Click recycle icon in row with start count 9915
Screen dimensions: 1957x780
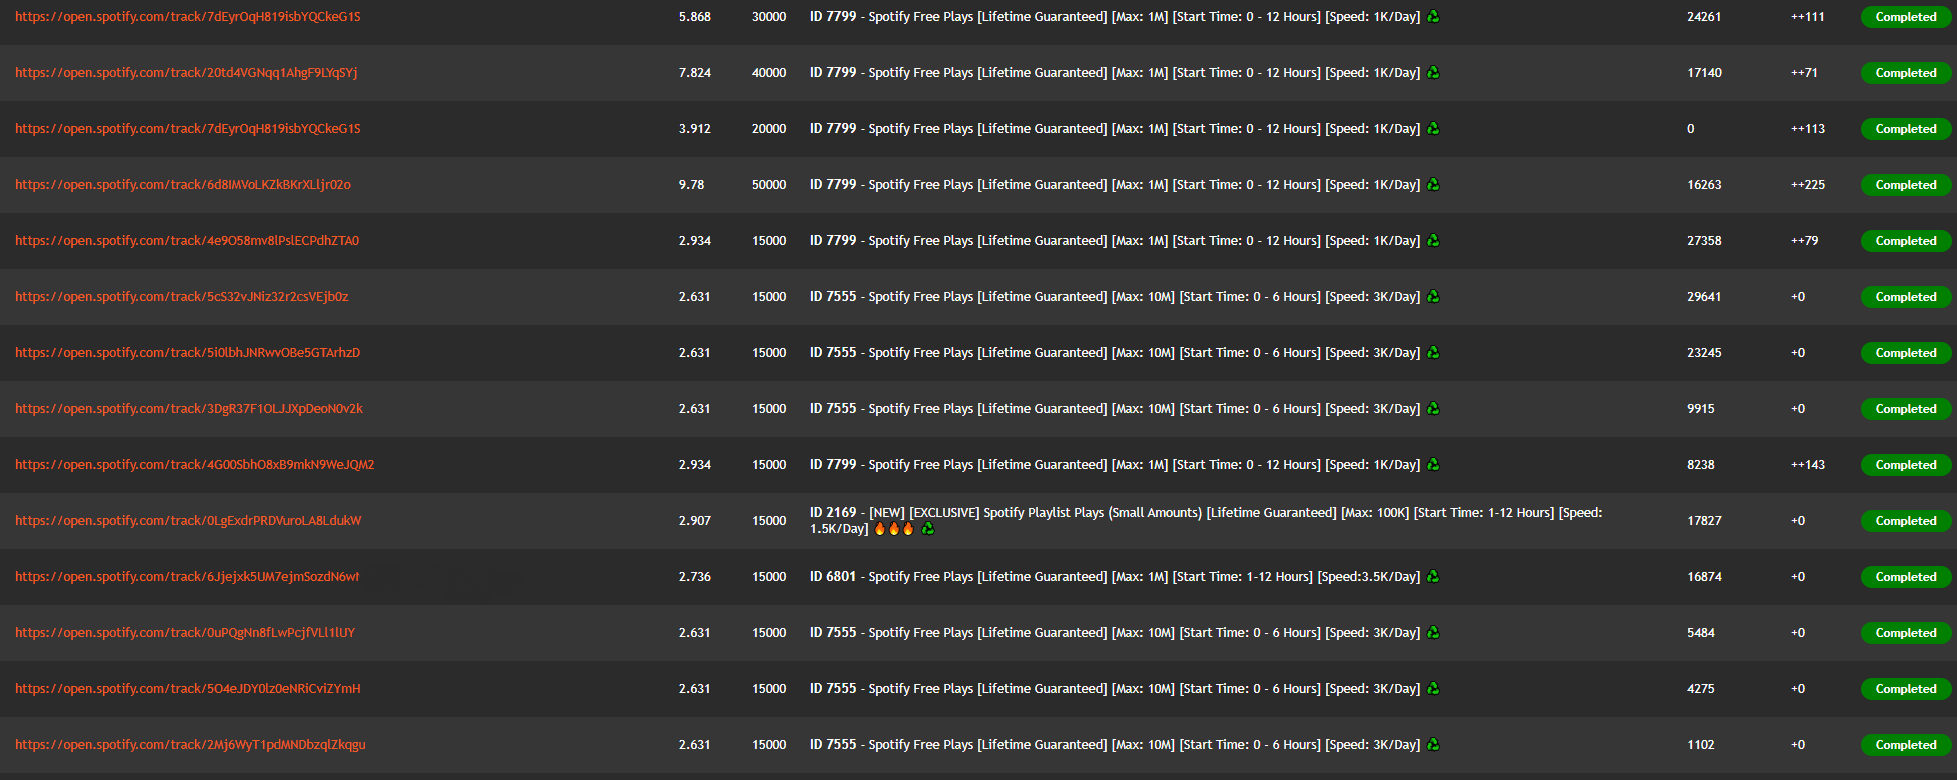point(1433,409)
